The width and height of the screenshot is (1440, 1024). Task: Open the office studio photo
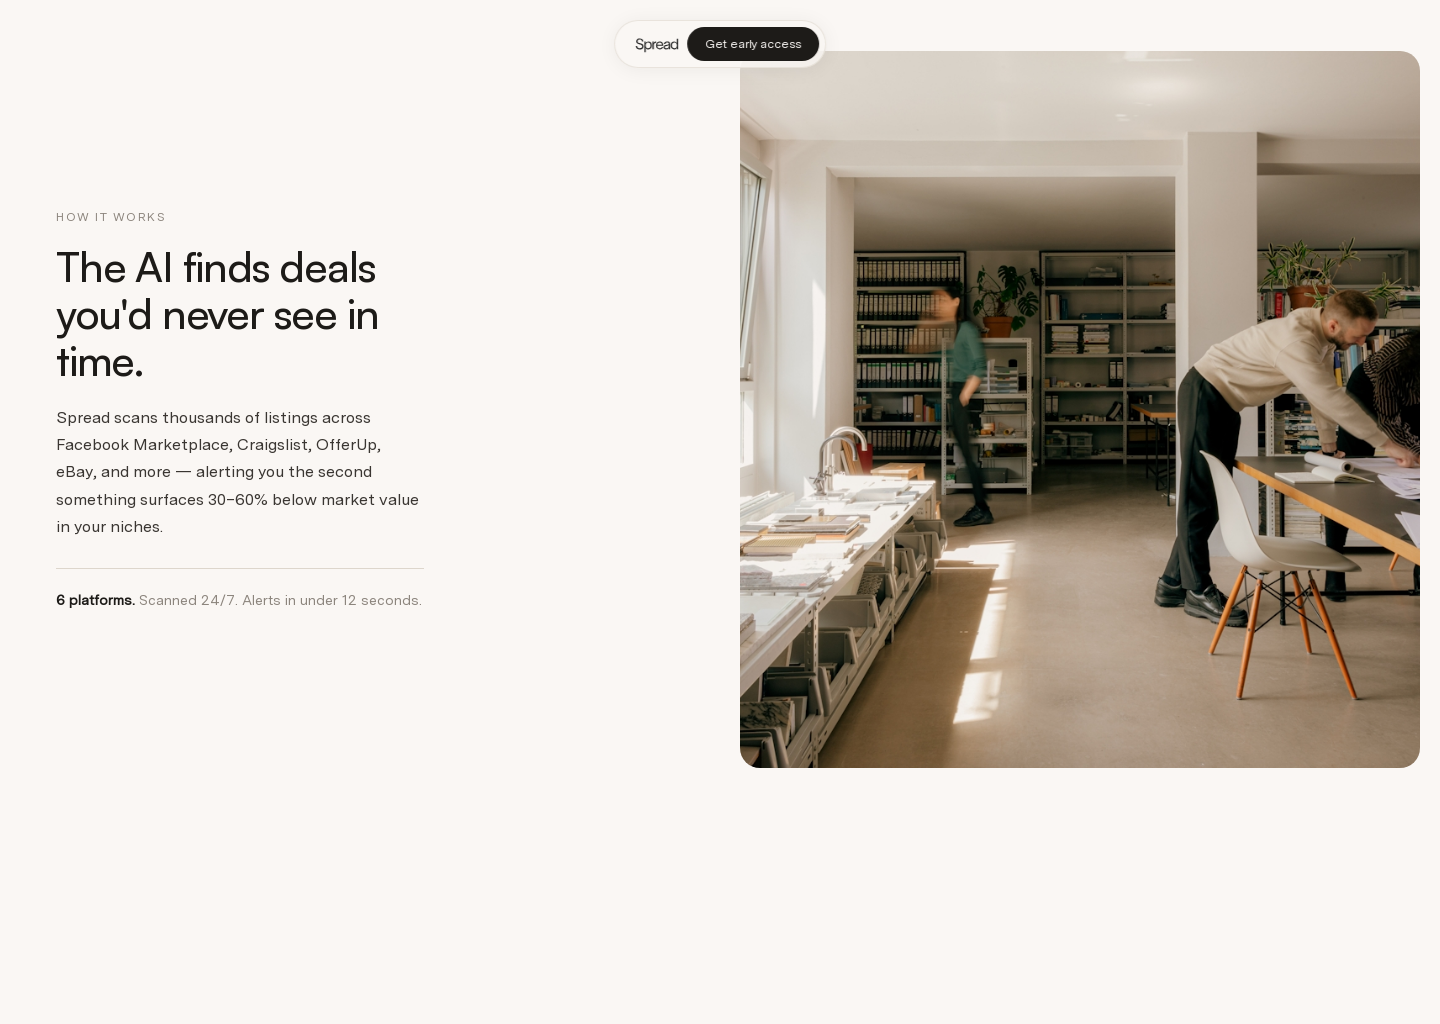coord(1080,409)
